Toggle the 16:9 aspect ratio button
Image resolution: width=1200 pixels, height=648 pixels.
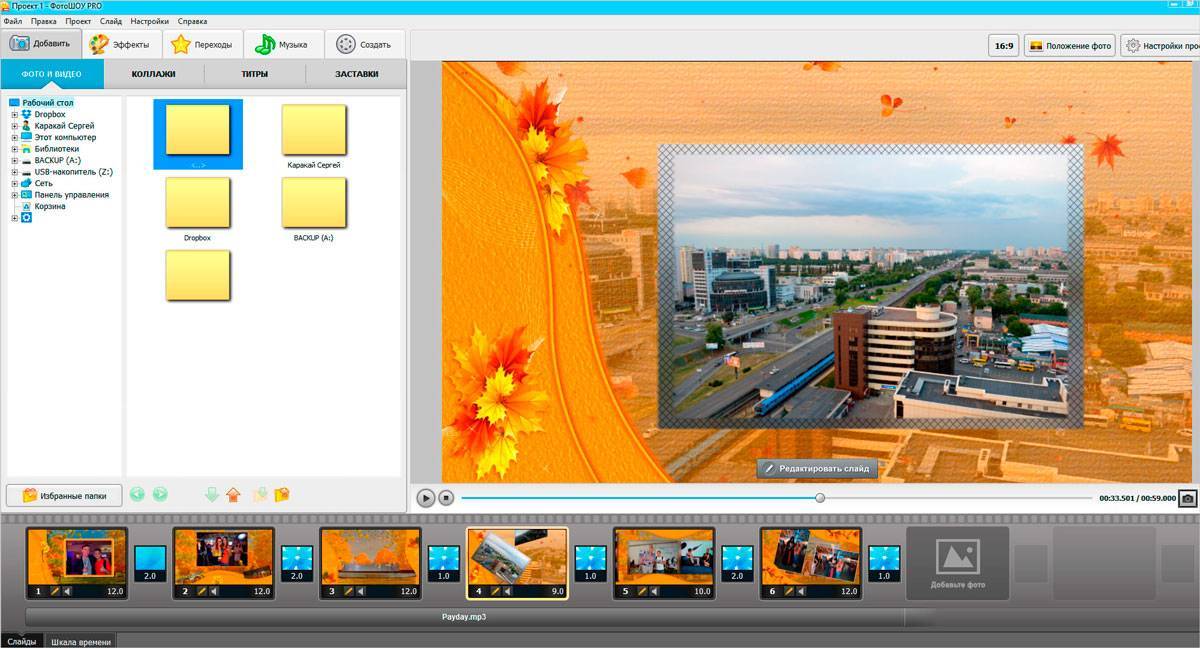coord(1002,46)
